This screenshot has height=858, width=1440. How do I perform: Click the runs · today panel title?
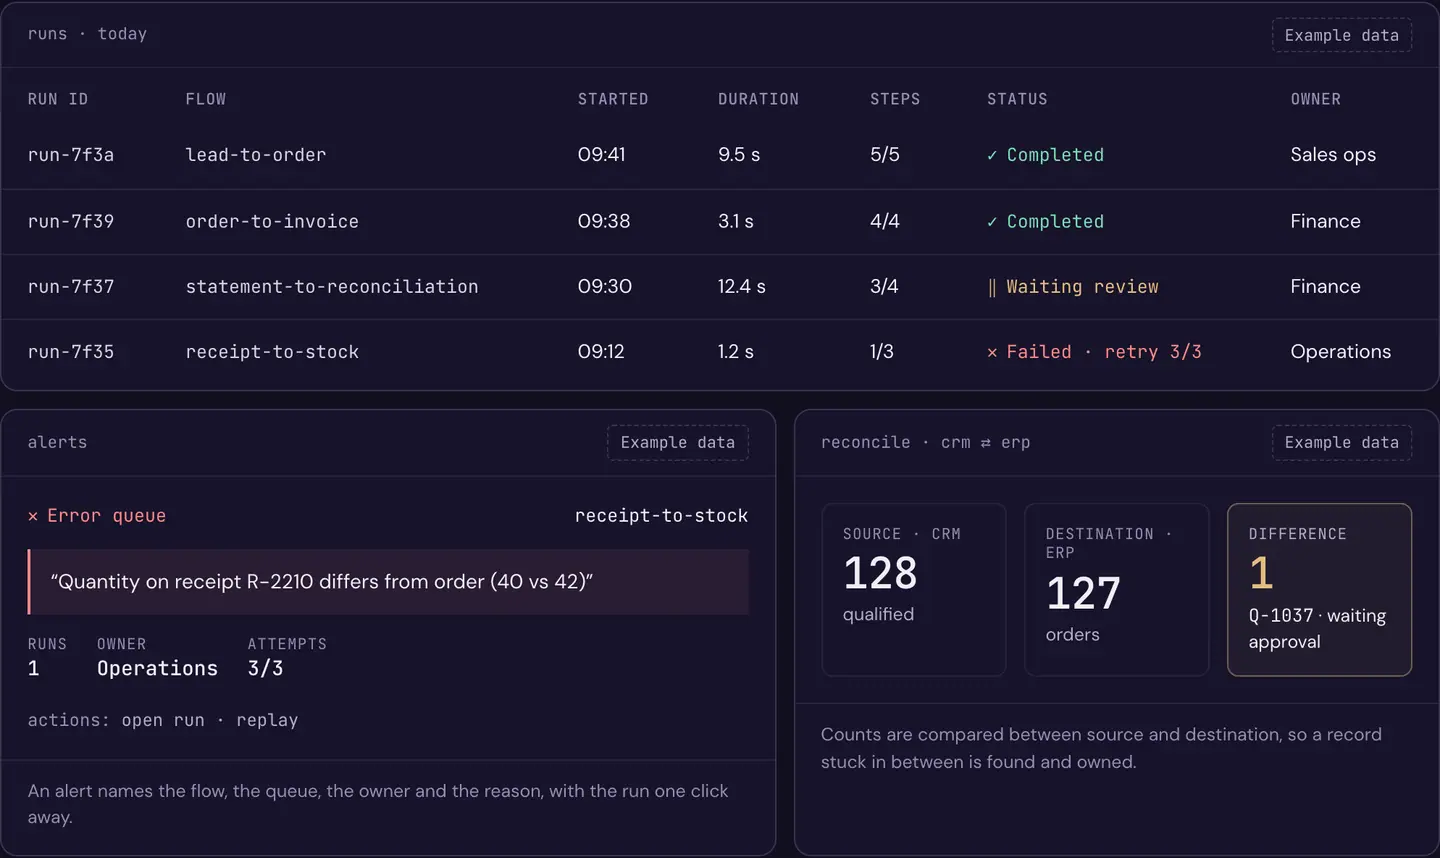coord(87,34)
